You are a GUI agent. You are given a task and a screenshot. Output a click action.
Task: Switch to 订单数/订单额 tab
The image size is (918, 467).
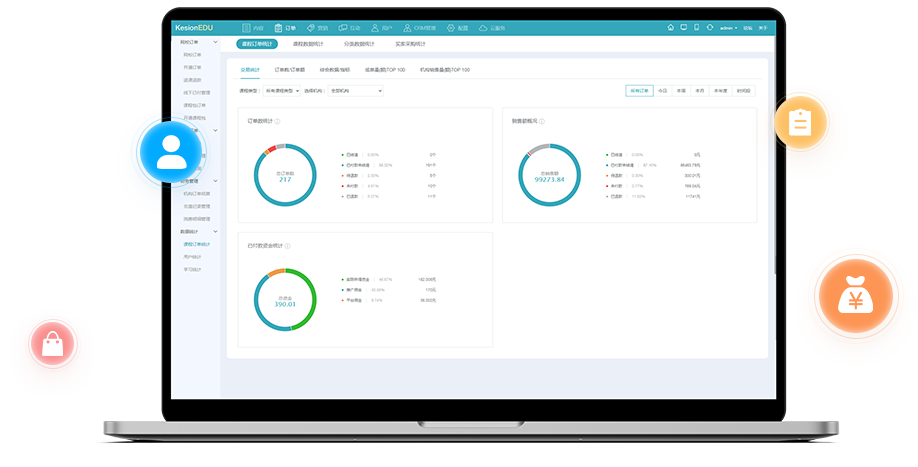(289, 70)
